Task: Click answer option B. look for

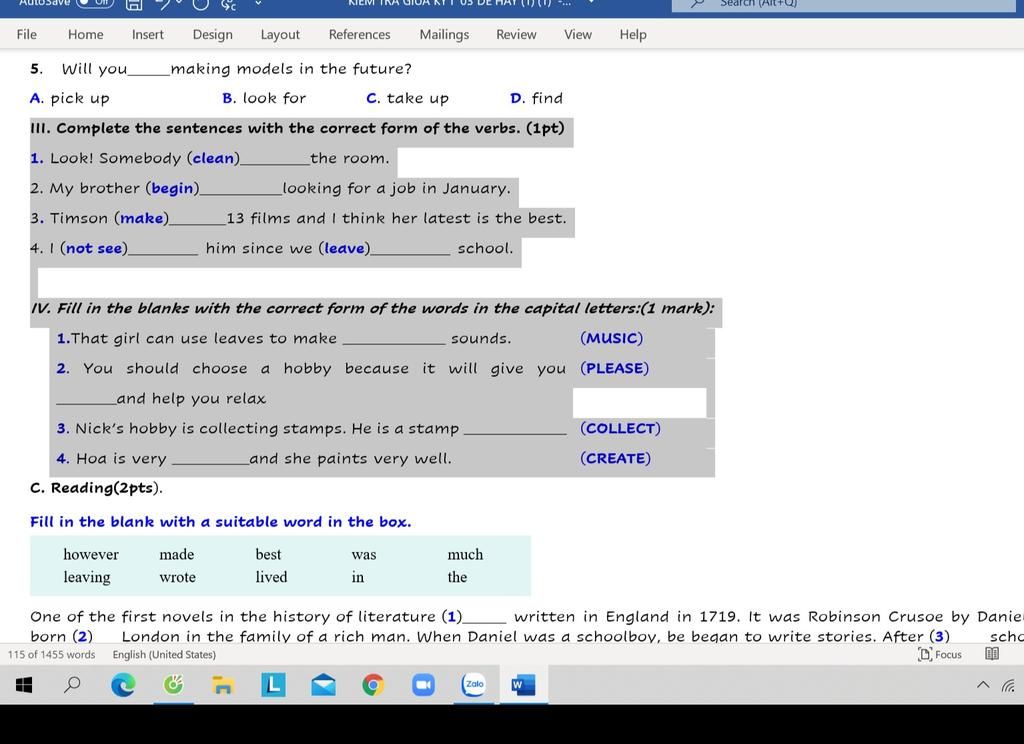Action: click(264, 98)
